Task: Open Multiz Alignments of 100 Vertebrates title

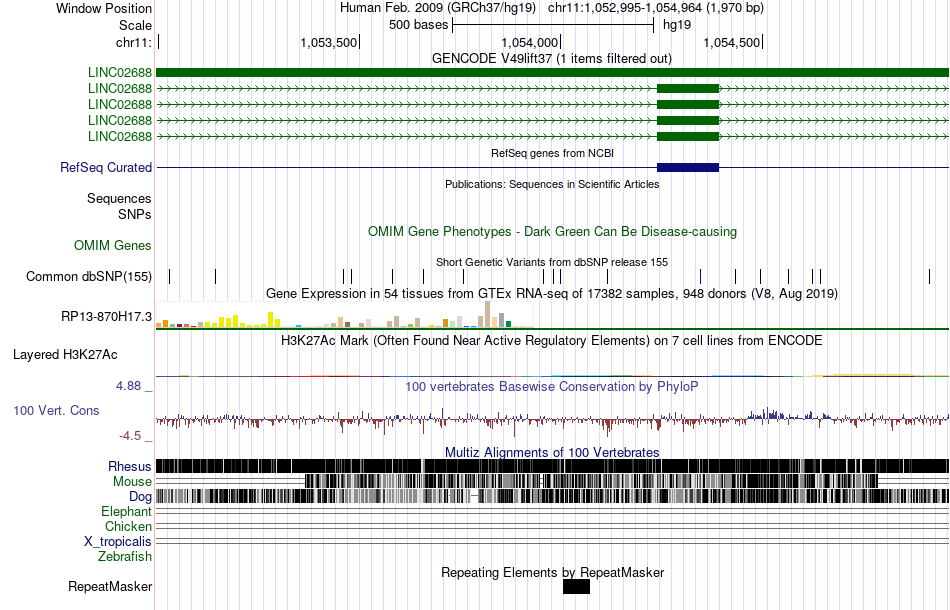Action: point(552,453)
